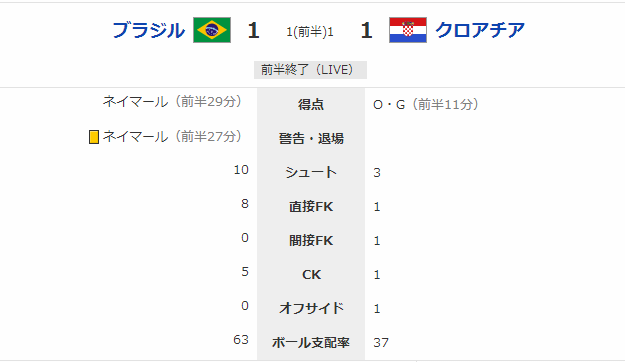Click Neymar's yellow card icon
The image size is (625, 362).
tap(94, 137)
